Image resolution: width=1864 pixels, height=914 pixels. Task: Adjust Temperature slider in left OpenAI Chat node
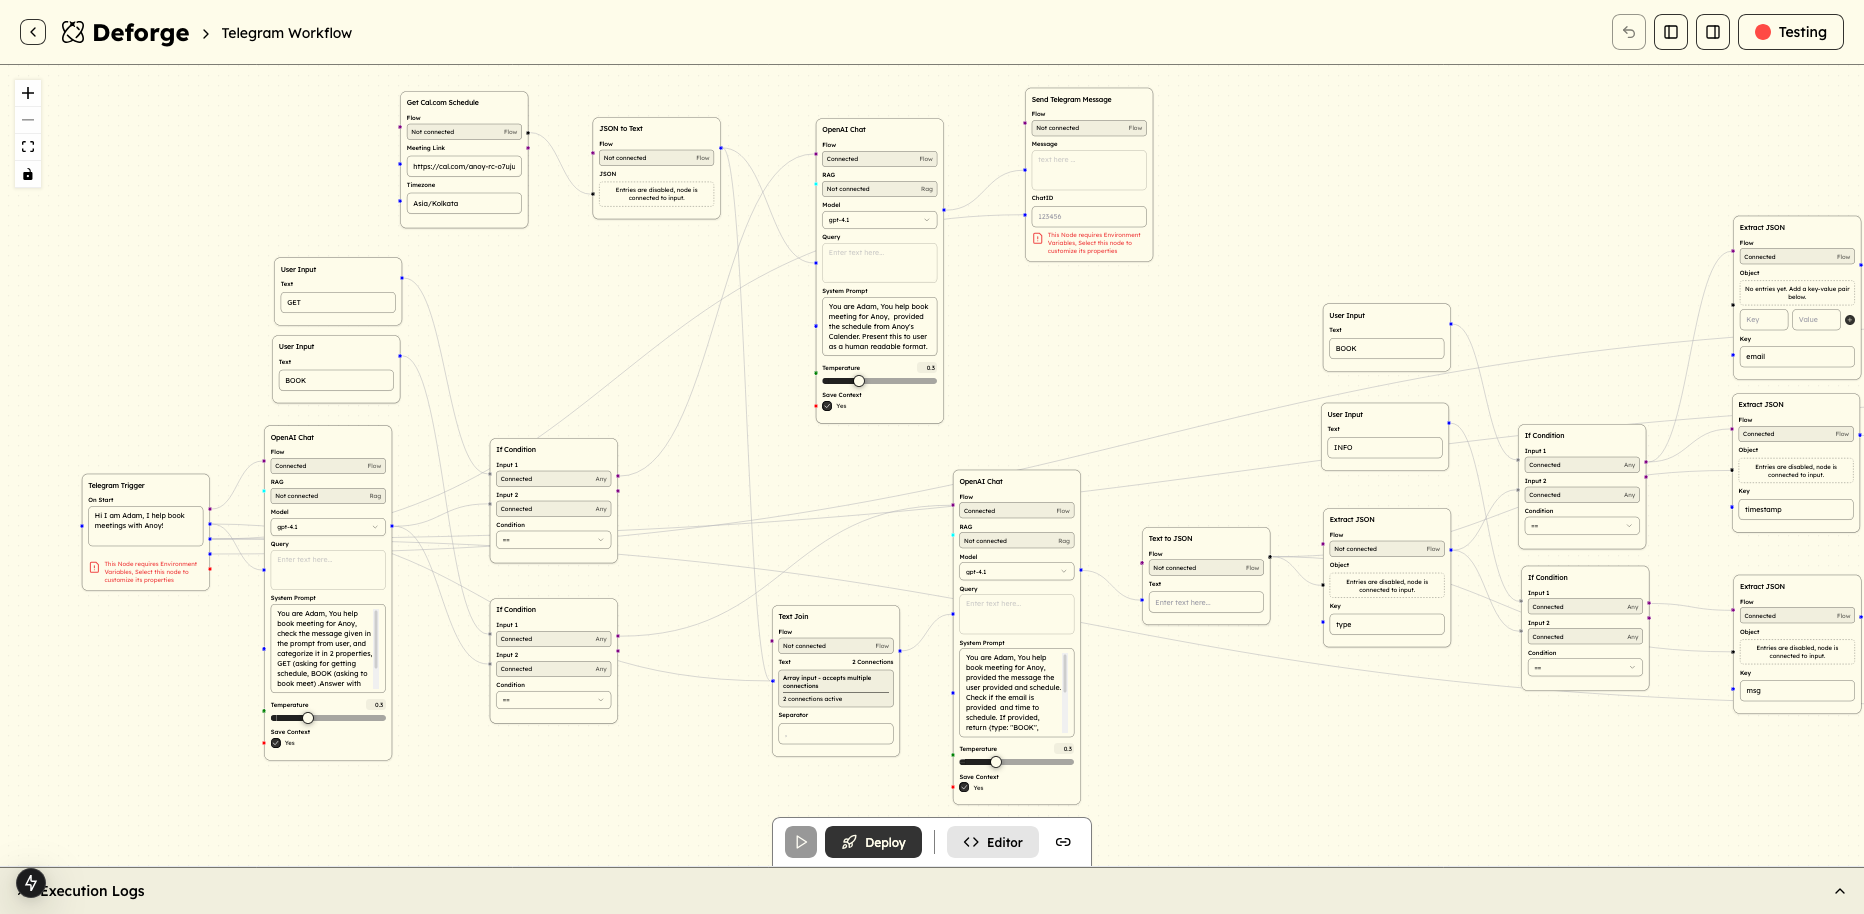328,718
